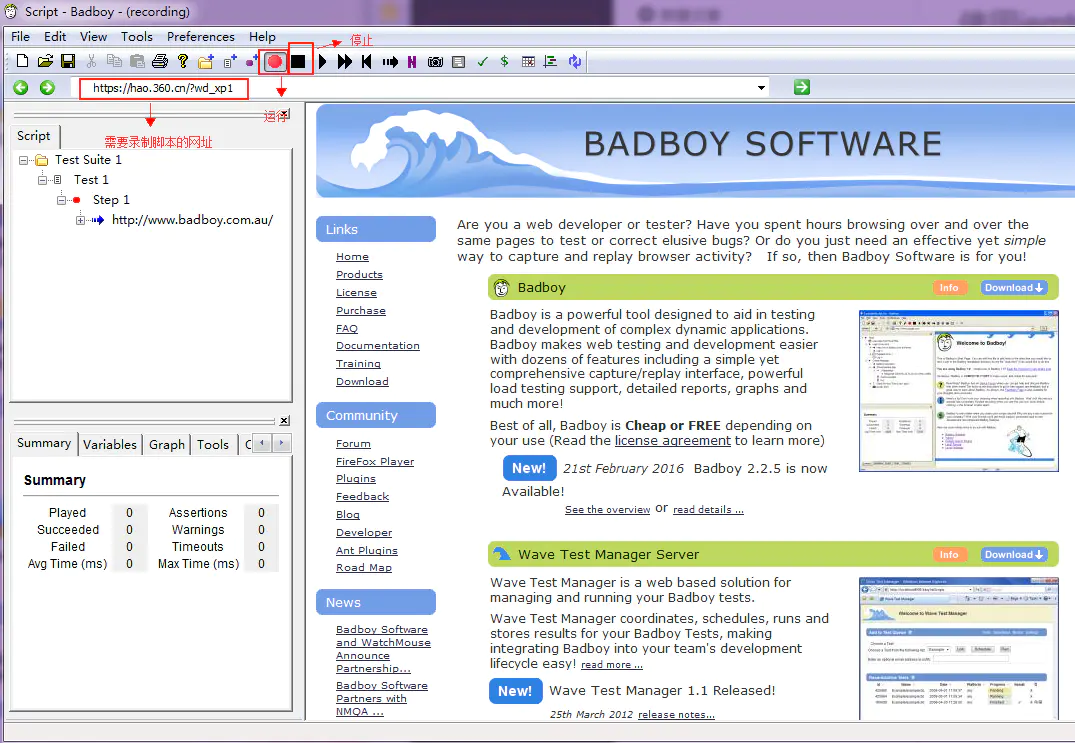Play the script with the single triangle button
Viewport: 1075px width, 743px height.
322,62
